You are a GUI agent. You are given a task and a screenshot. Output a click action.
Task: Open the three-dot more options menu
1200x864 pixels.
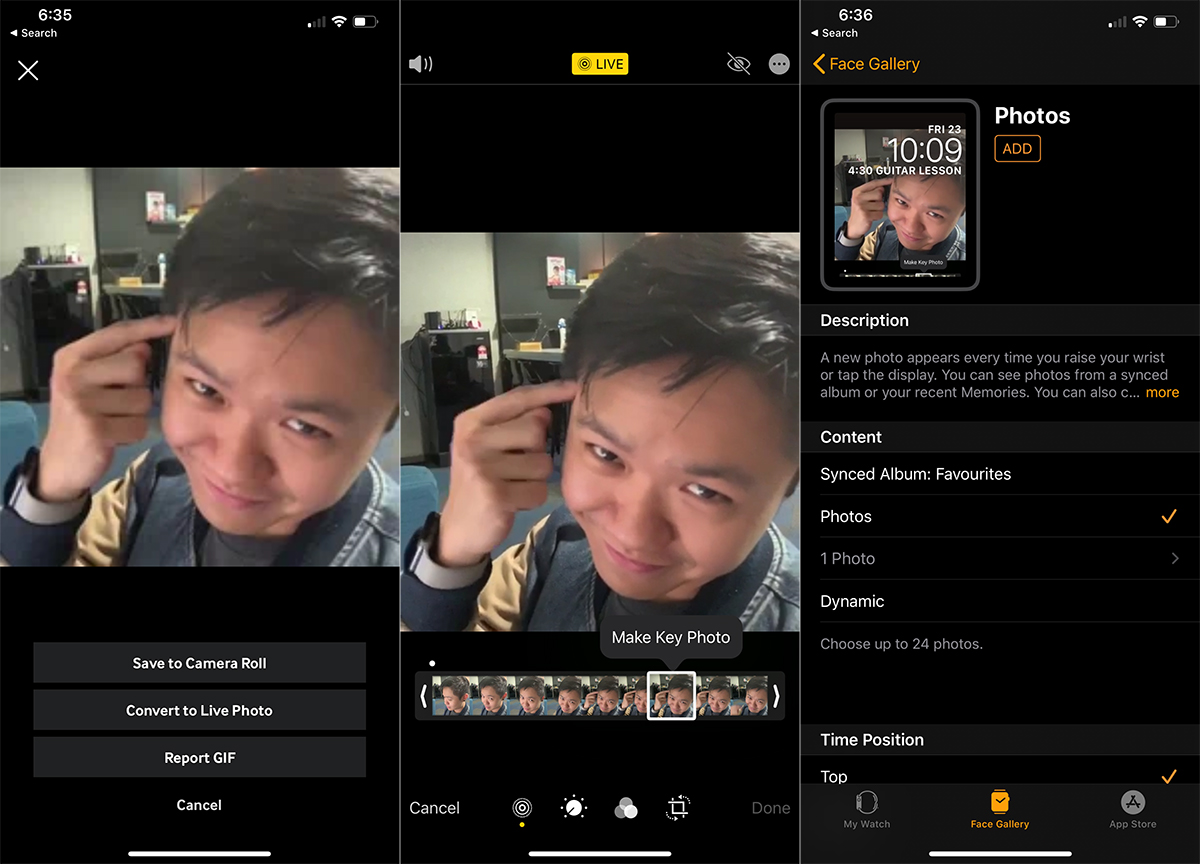click(x=779, y=64)
